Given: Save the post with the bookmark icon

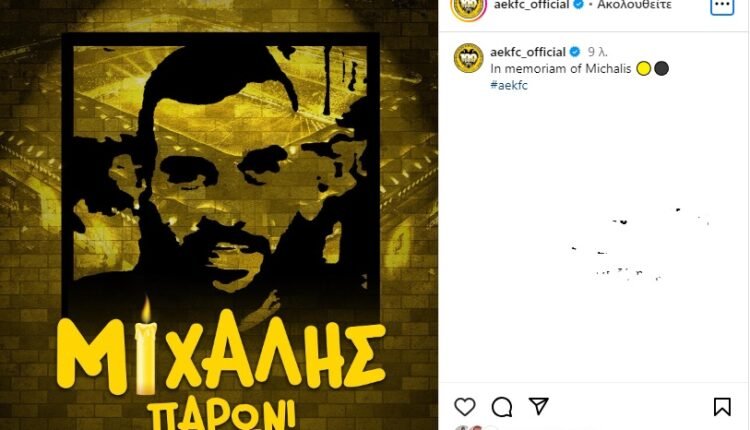Looking at the screenshot, I should pos(722,407).
